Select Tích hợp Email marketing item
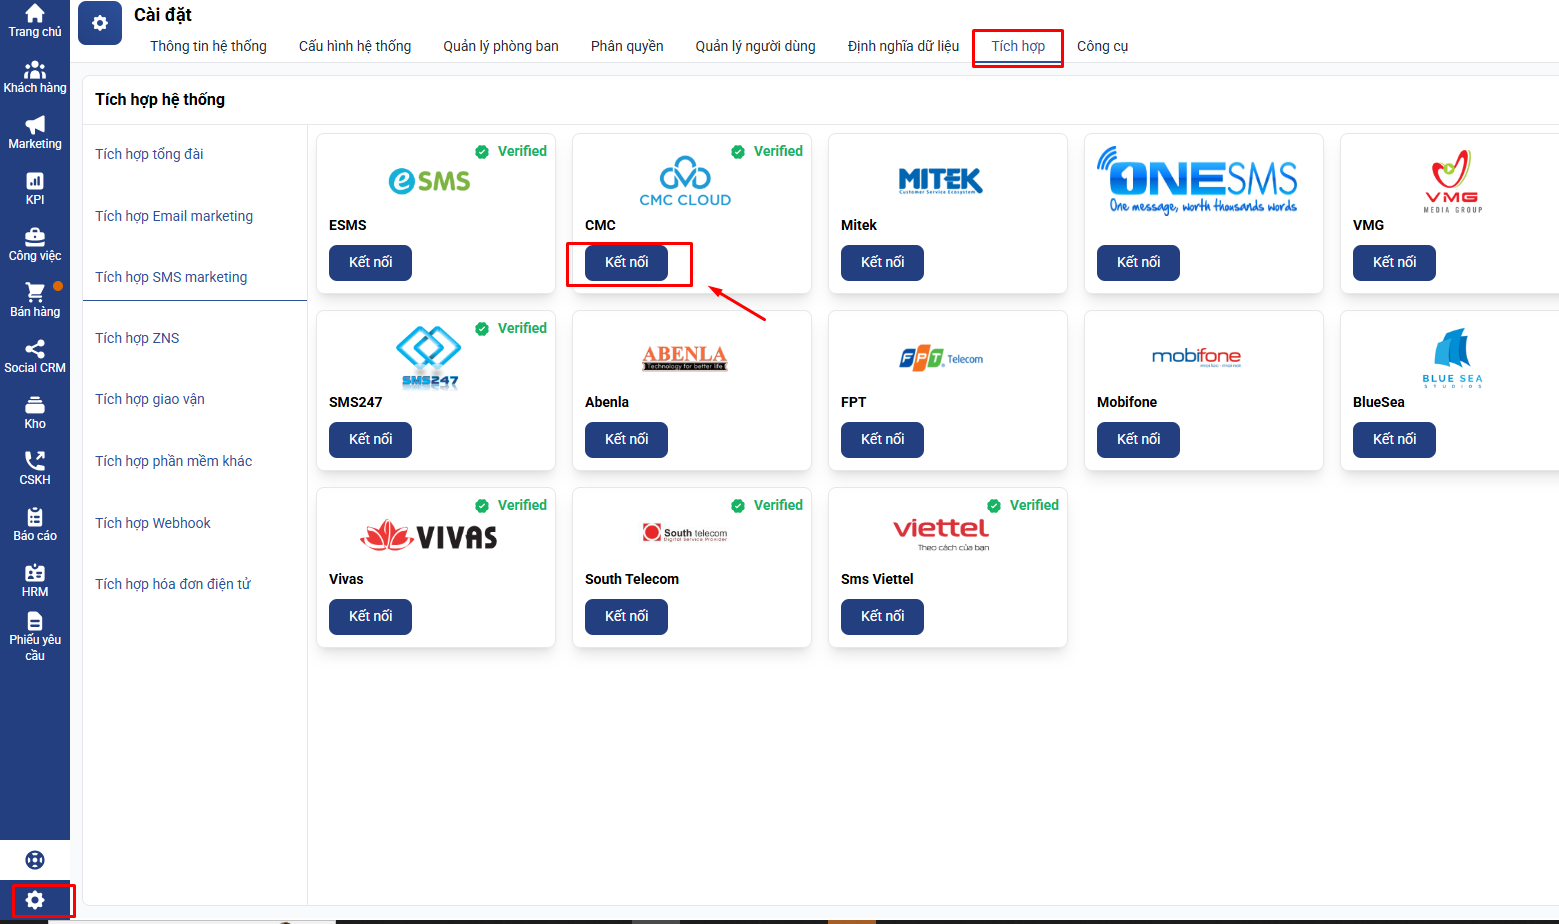The height and width of the screenshot is (924, 1559). click(174, 216)
